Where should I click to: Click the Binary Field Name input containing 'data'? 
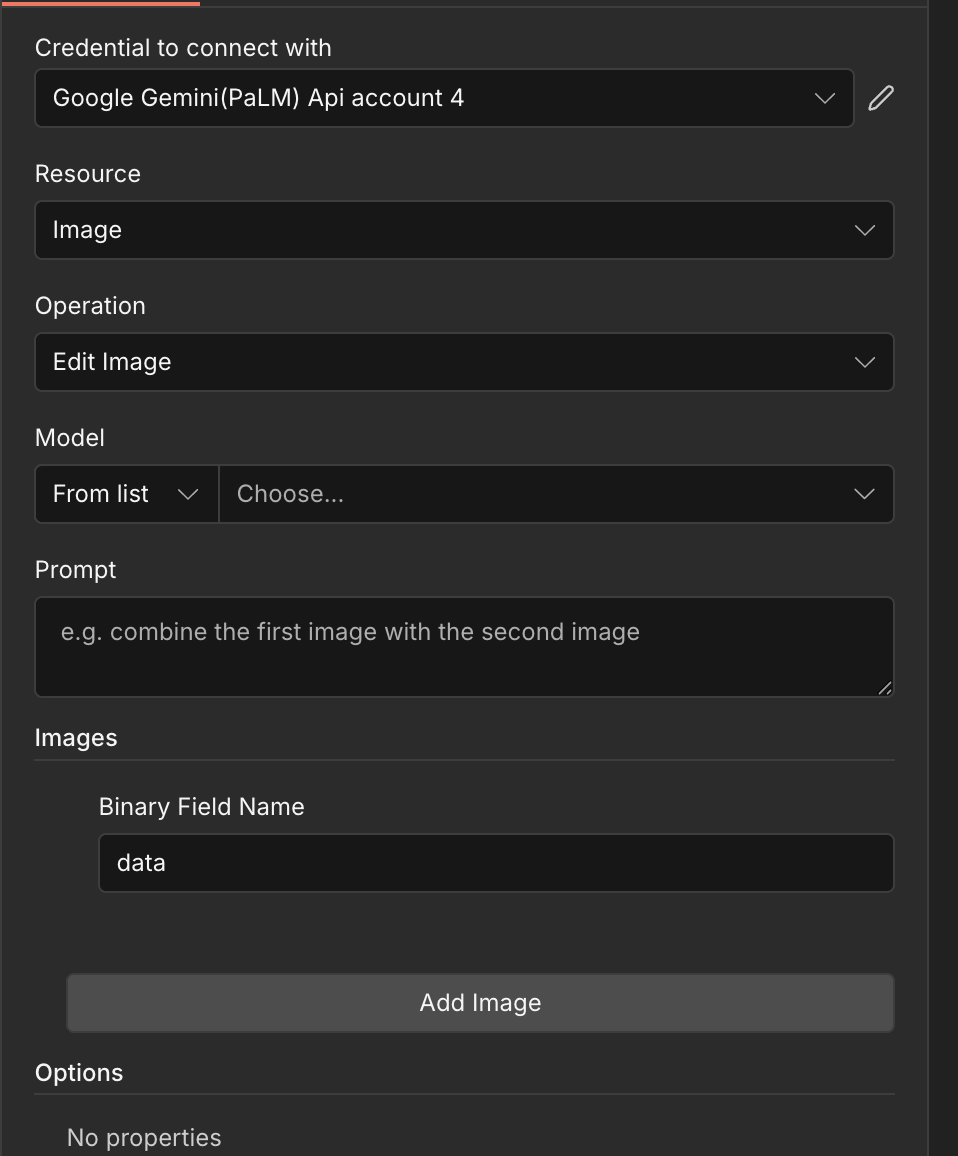[x=496, y=863]
